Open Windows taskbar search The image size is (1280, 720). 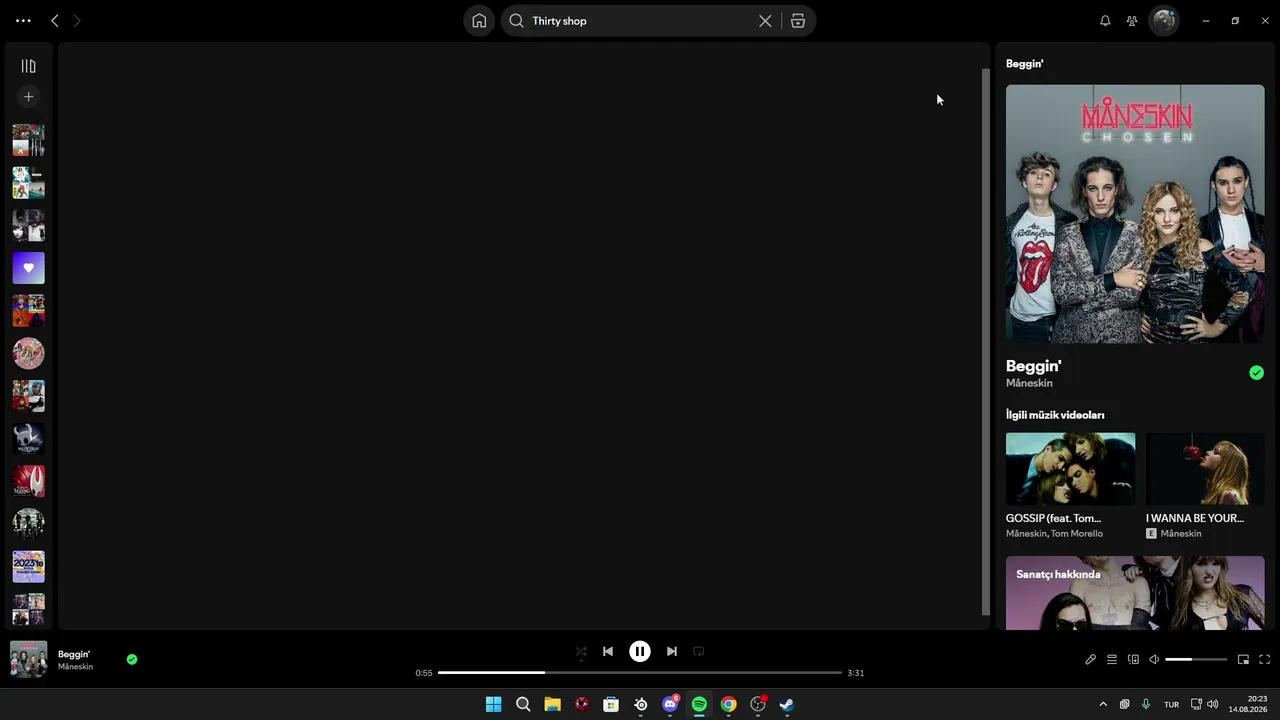click(523, 704)
